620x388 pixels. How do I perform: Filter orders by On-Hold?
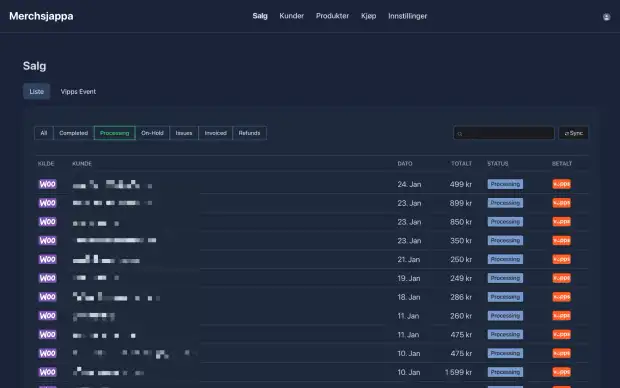point(152,133)
